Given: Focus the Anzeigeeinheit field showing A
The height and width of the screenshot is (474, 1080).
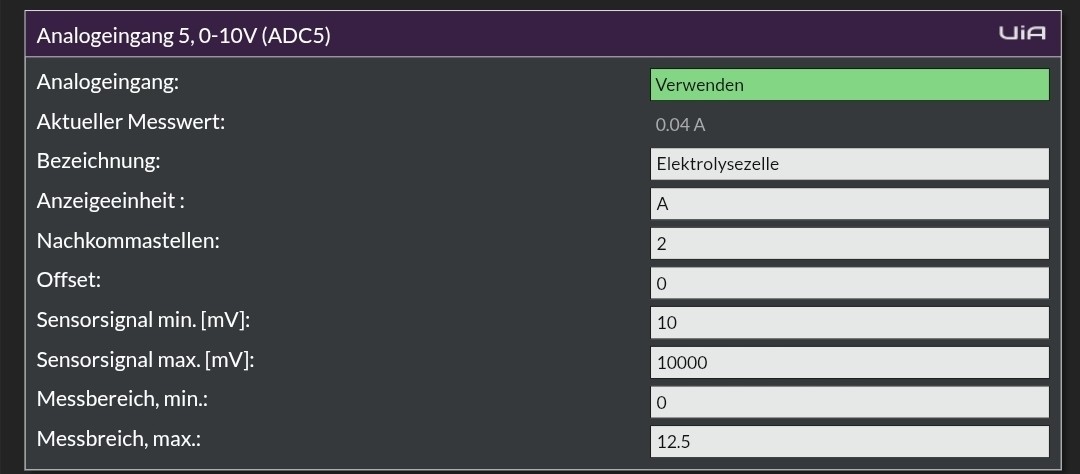Looking at the screenshot, I should click(x=850, y=204).
